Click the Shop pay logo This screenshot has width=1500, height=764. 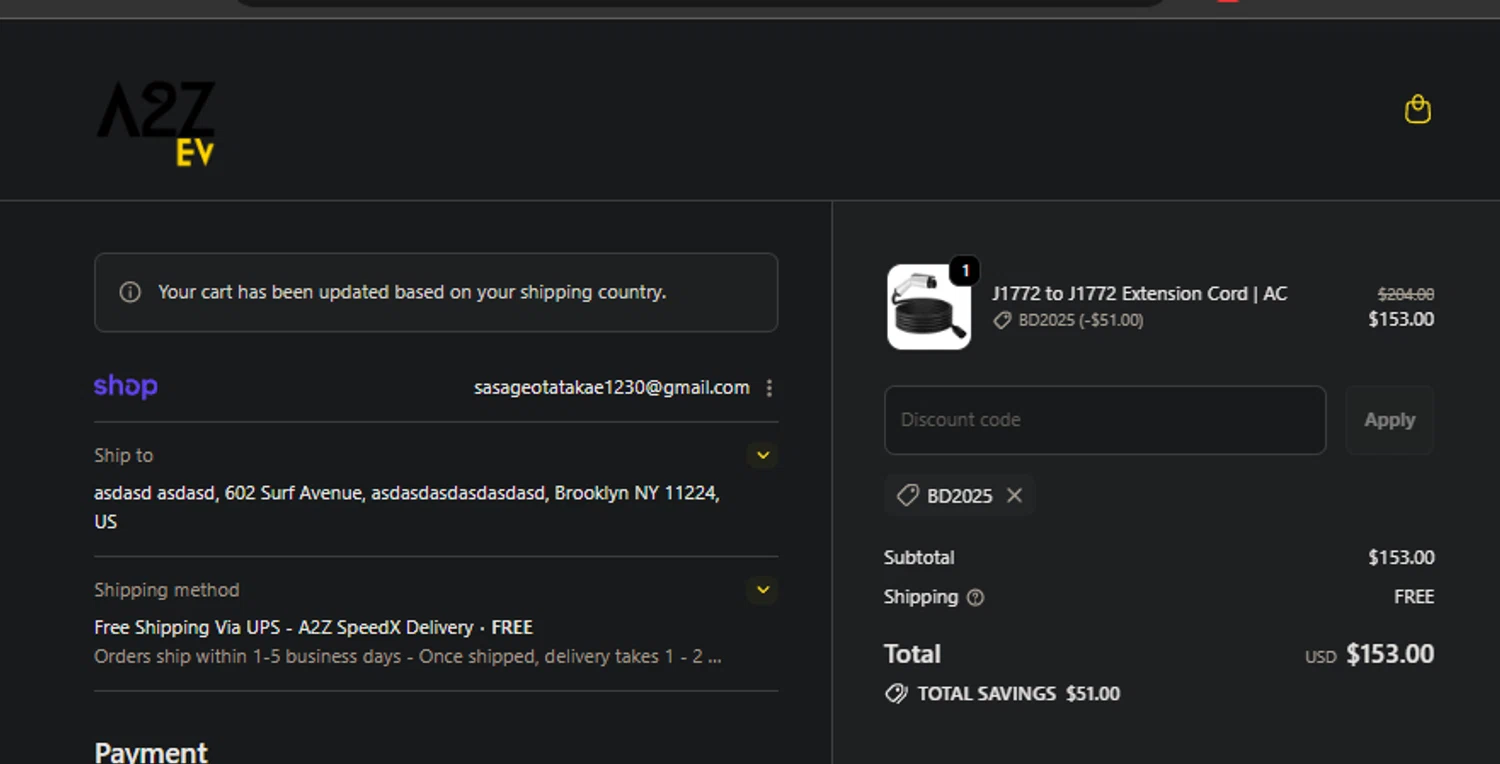(x=125, y=387)
